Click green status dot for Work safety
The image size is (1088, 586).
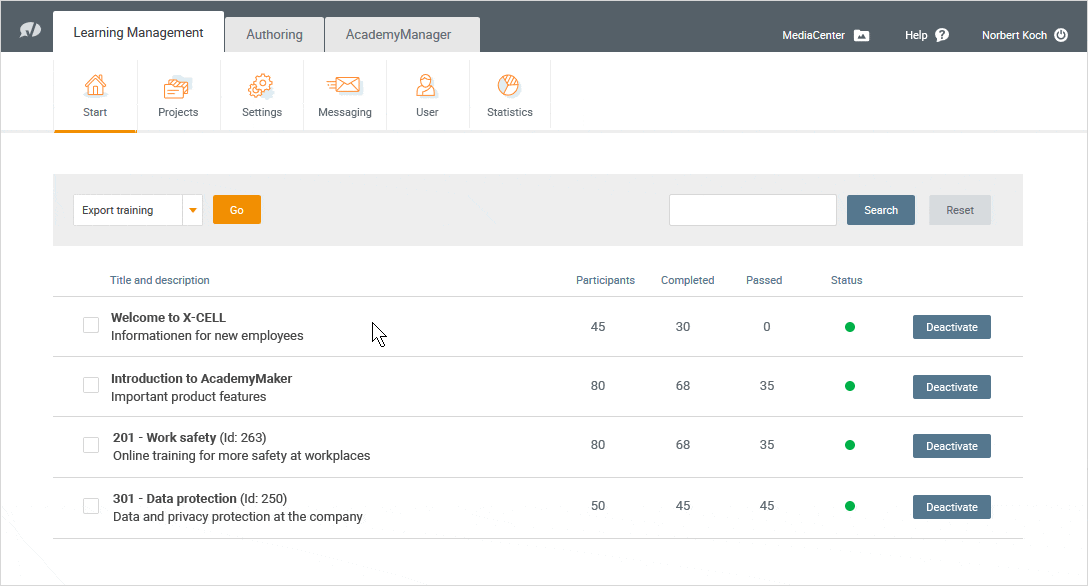click(849, 445)
